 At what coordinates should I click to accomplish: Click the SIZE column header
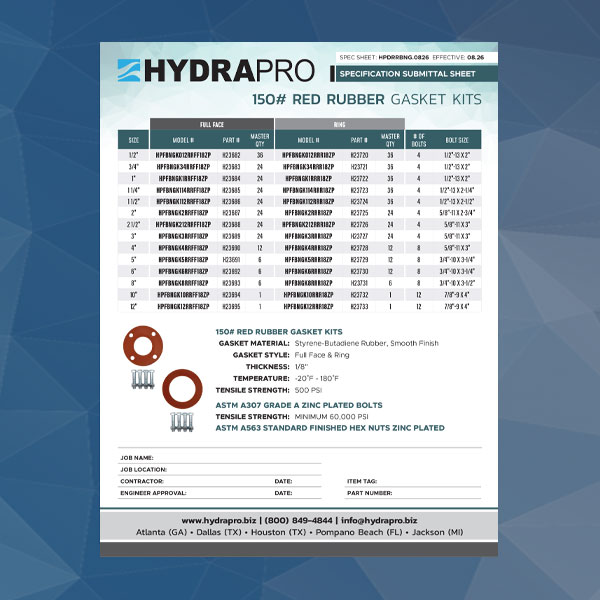(134, 140)
